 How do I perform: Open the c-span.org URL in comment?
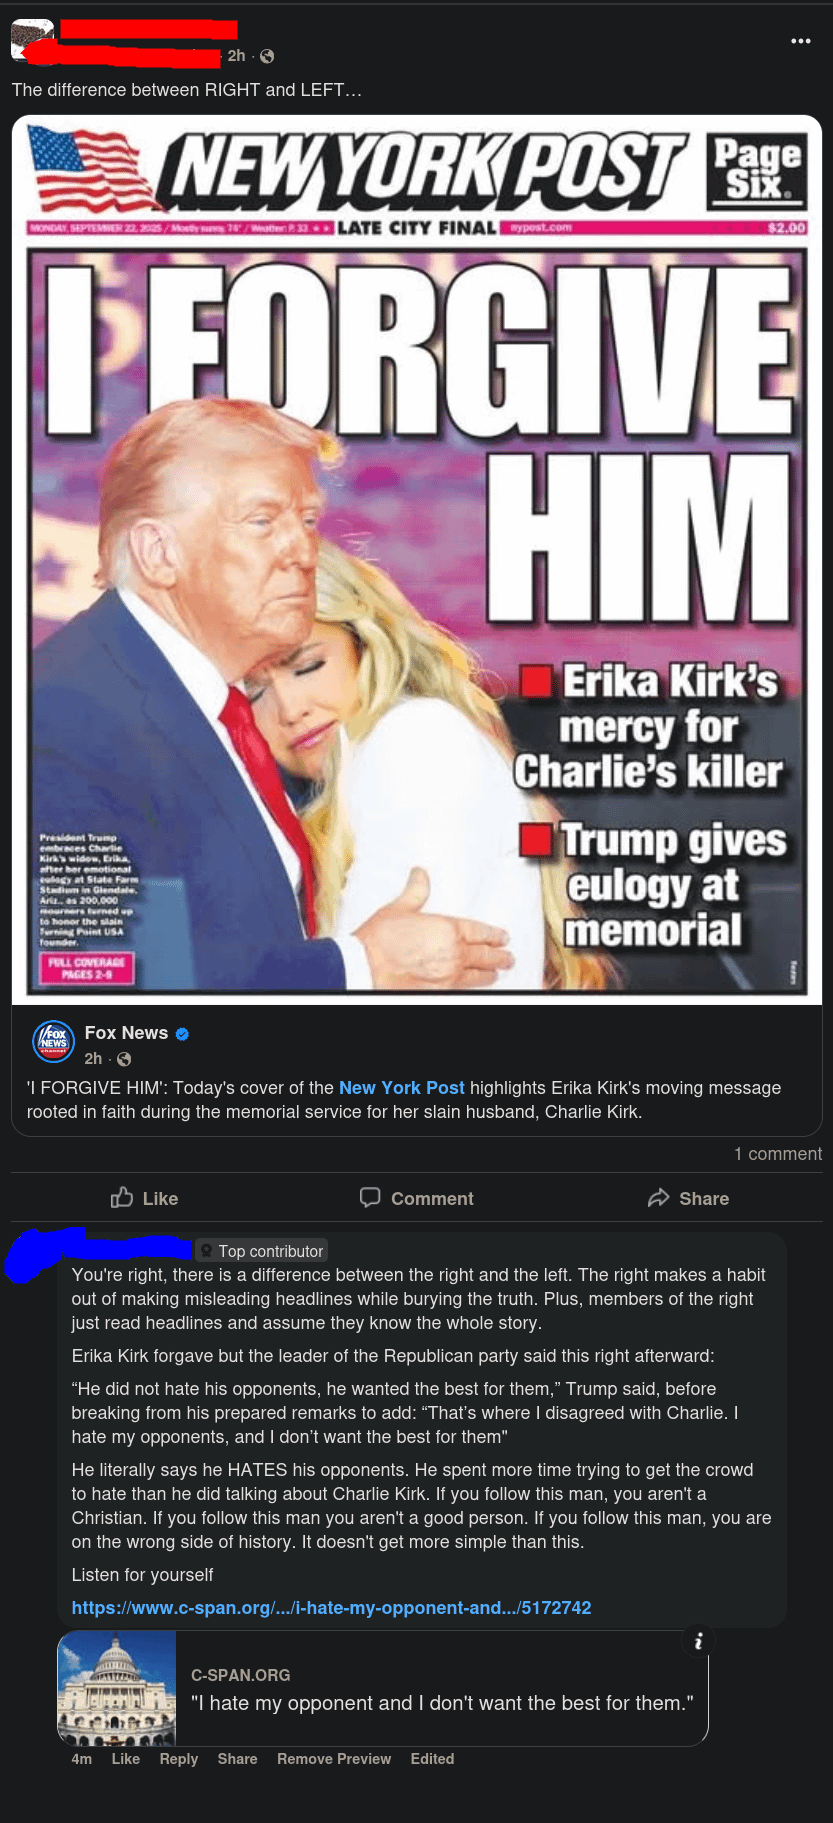(x=331, y=1608)
